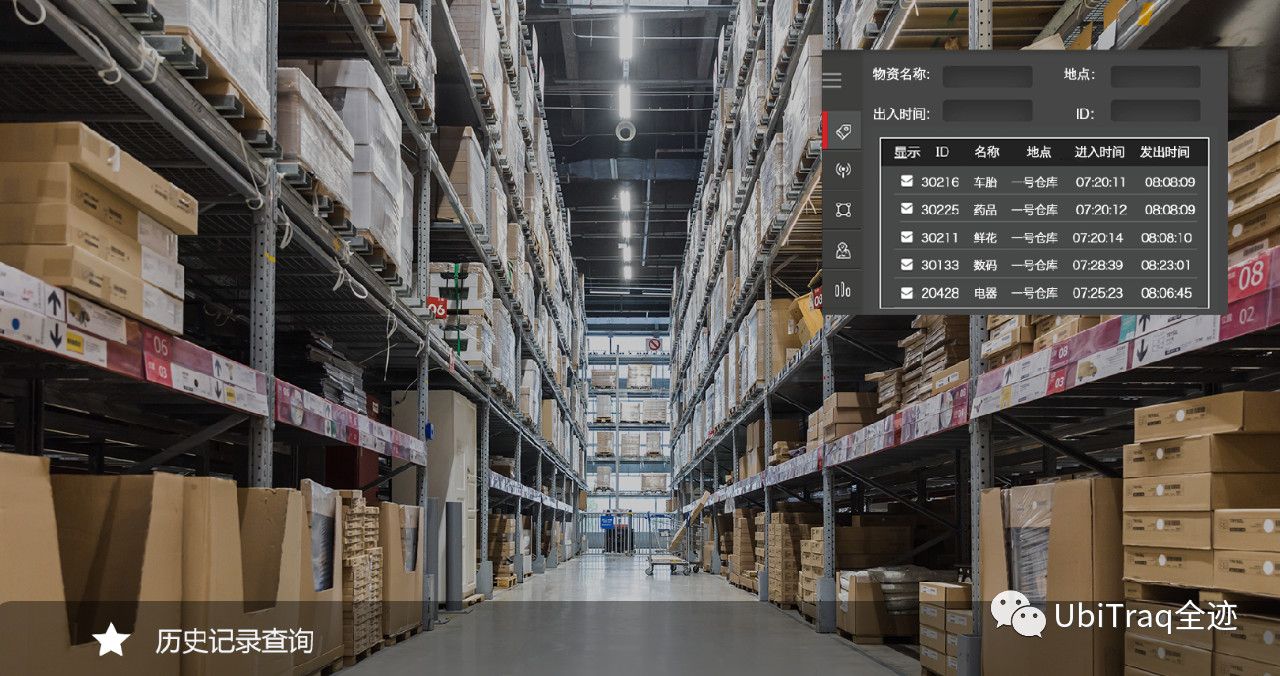Toggle display checkbox for ID 30216

tap(906, 181)
